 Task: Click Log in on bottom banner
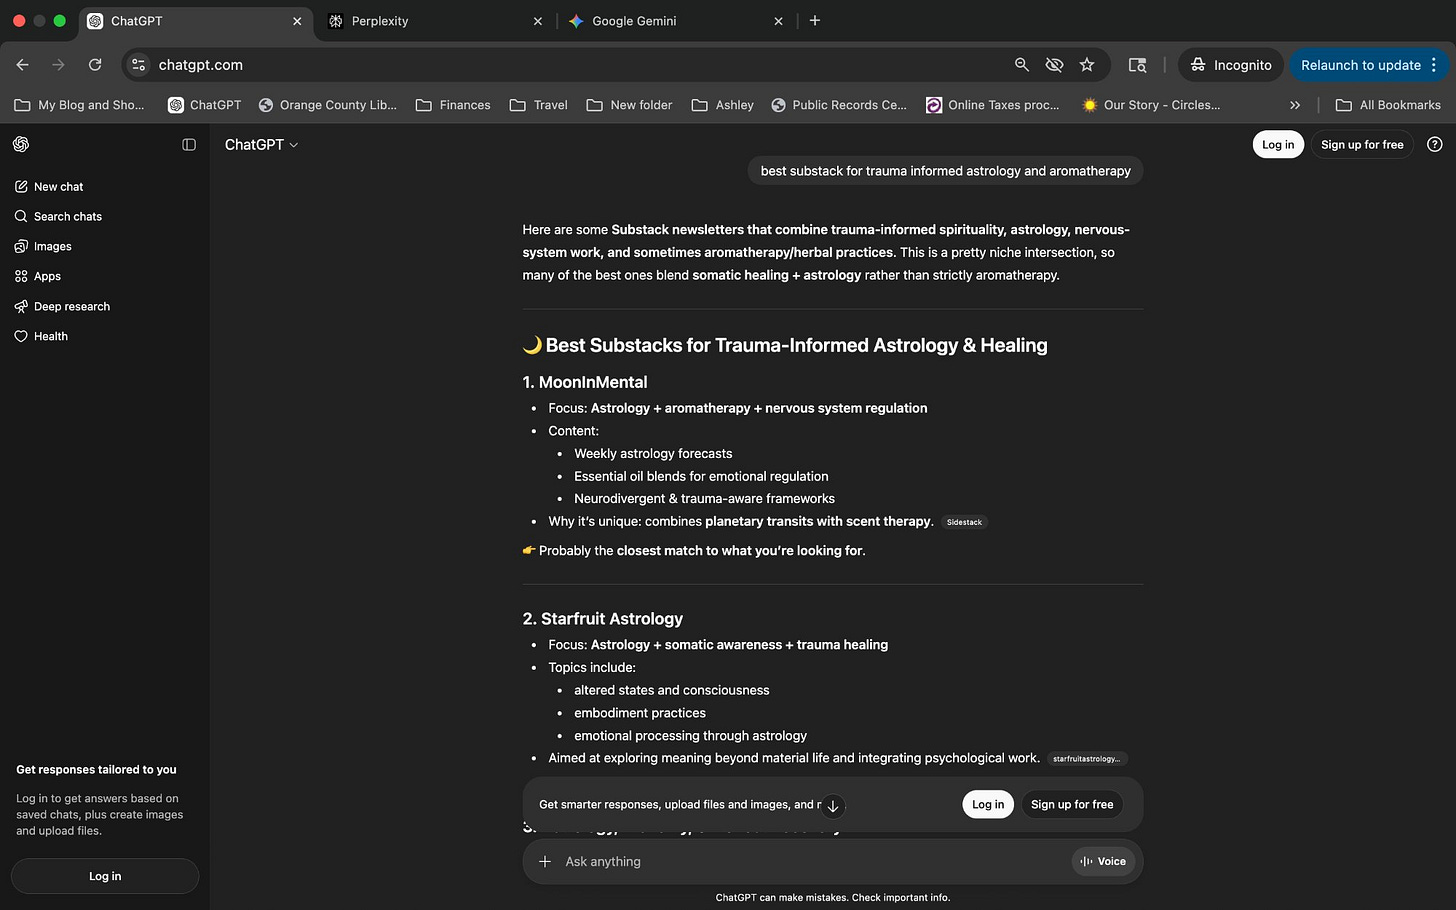988,805
